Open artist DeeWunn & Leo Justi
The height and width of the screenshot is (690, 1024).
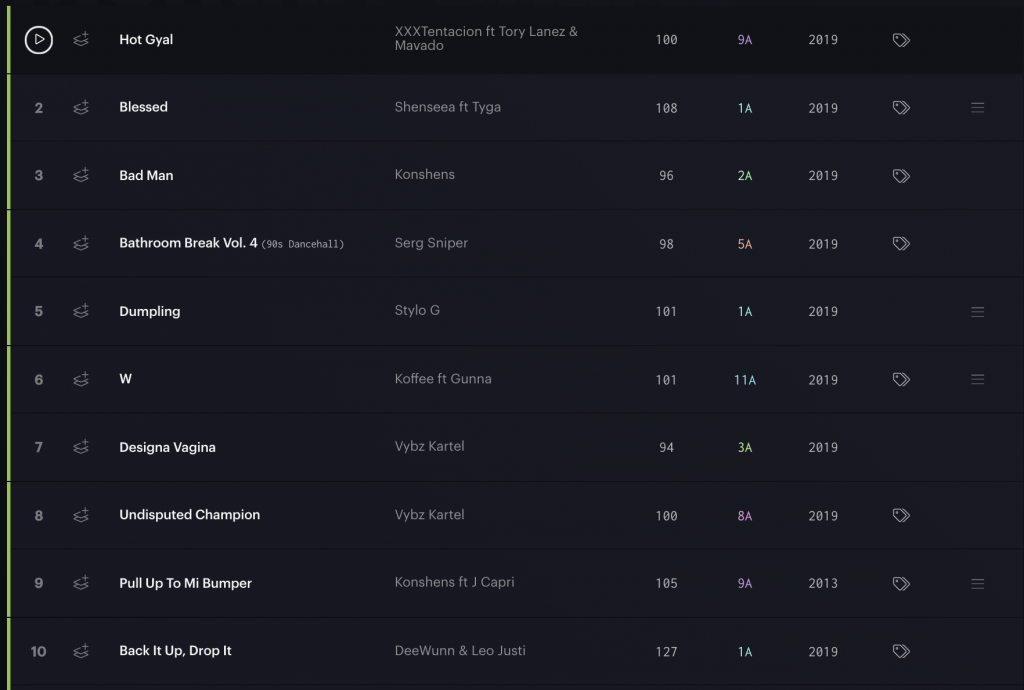tap(460, 651)
